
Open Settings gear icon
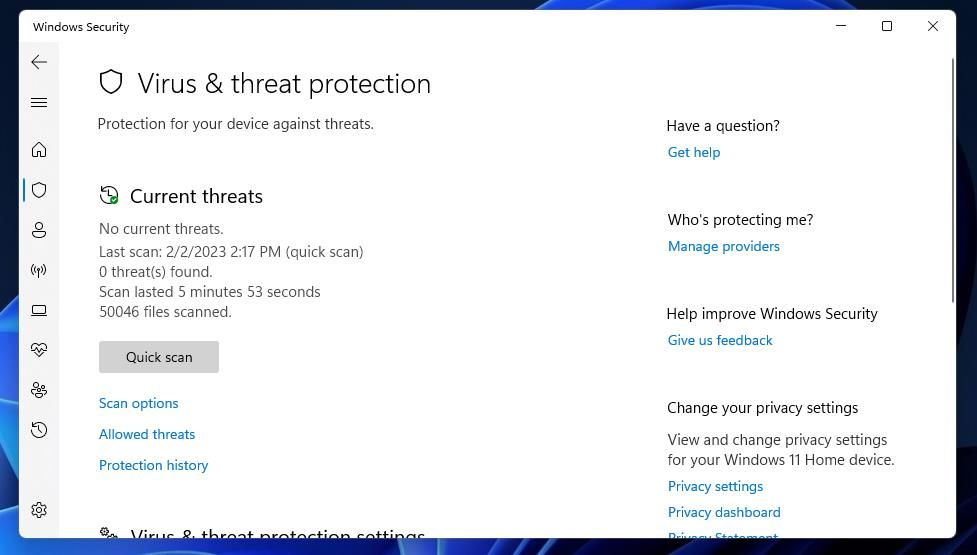[39, 510]
